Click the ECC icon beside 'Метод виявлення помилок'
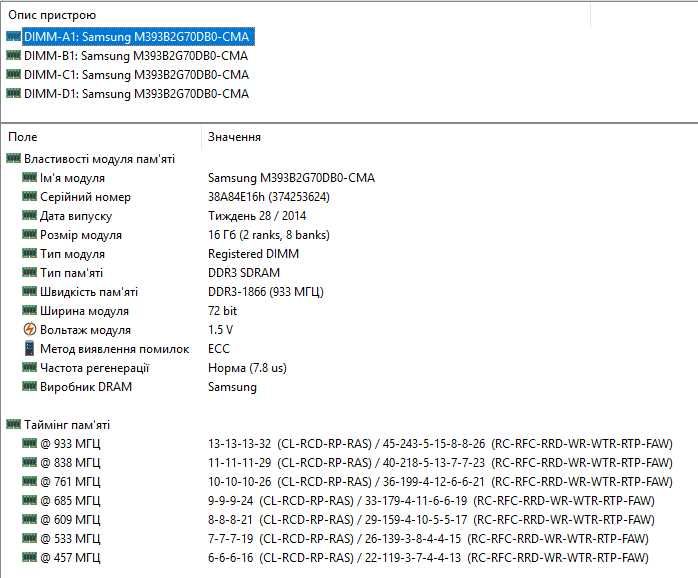698x578 pixels. point(29,348)
